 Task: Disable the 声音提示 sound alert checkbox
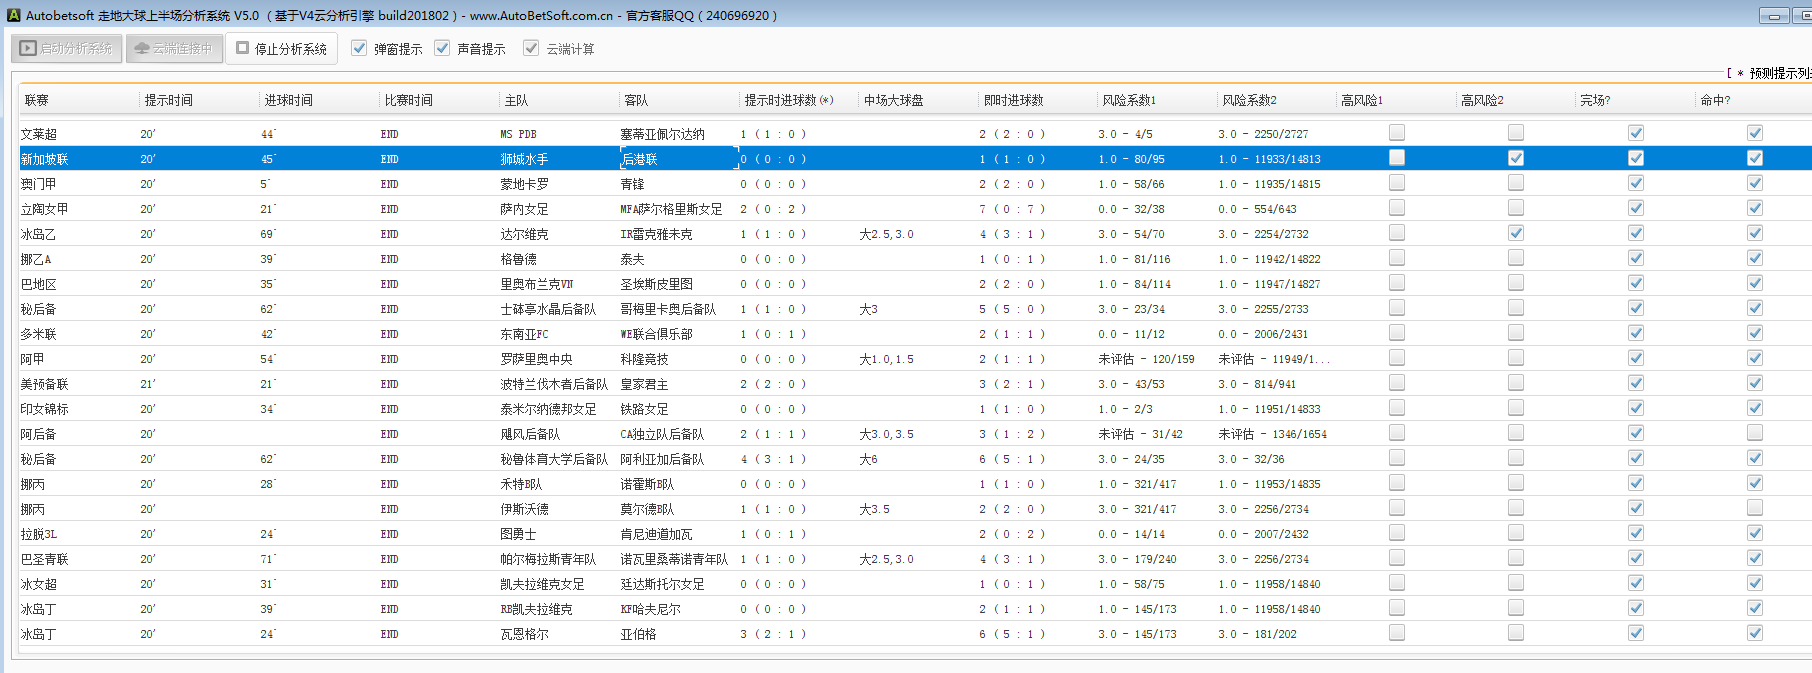(x=442, y=48)
